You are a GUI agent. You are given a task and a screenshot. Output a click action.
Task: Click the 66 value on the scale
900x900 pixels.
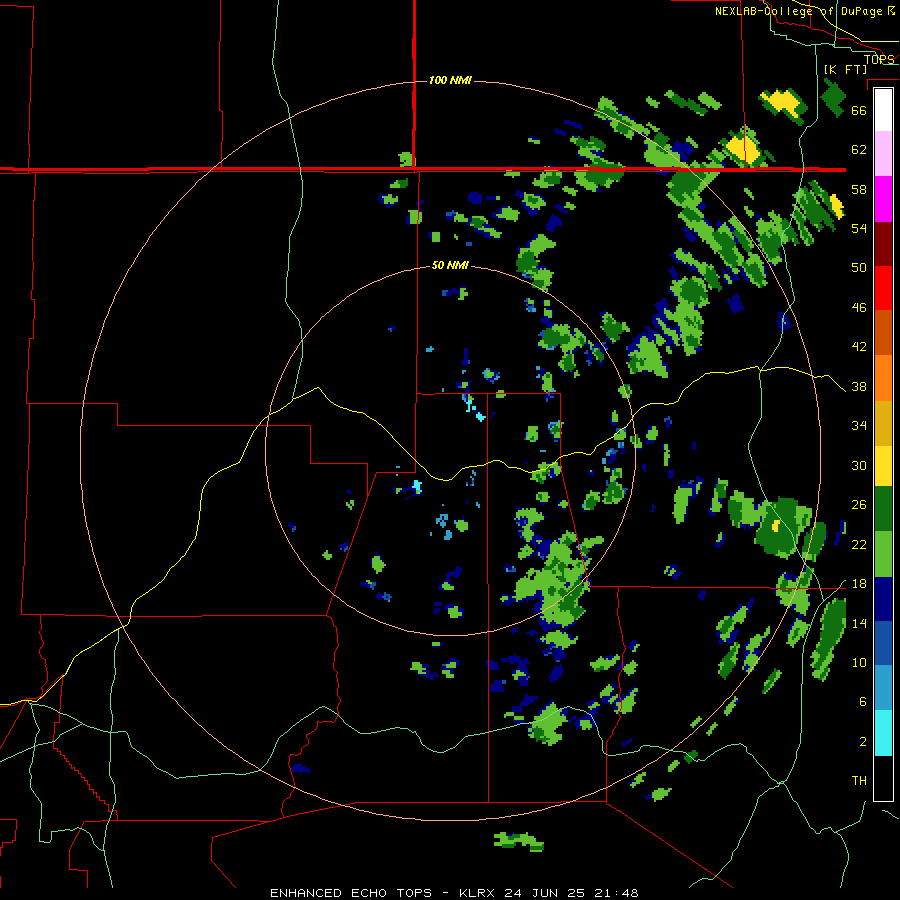click(859, 110)
